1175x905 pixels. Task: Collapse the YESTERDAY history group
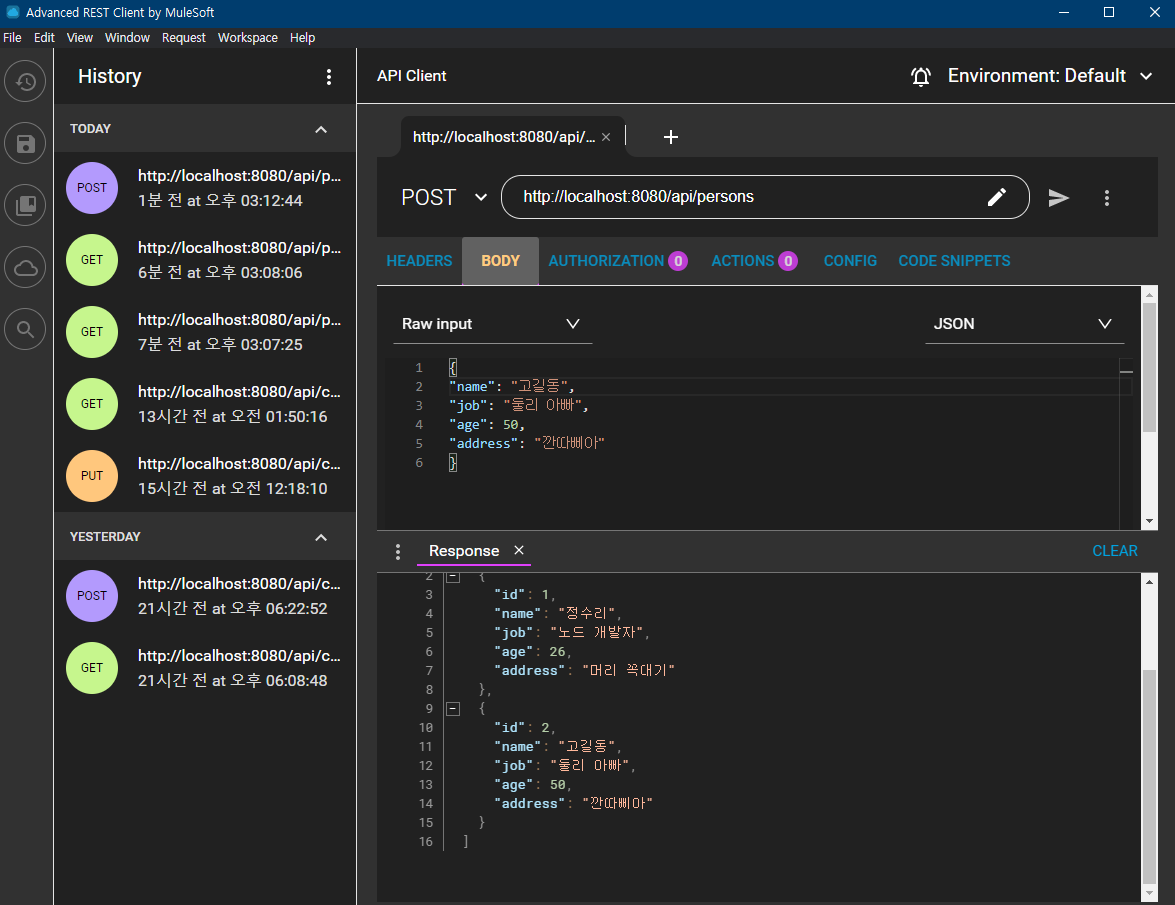point(321,537)
